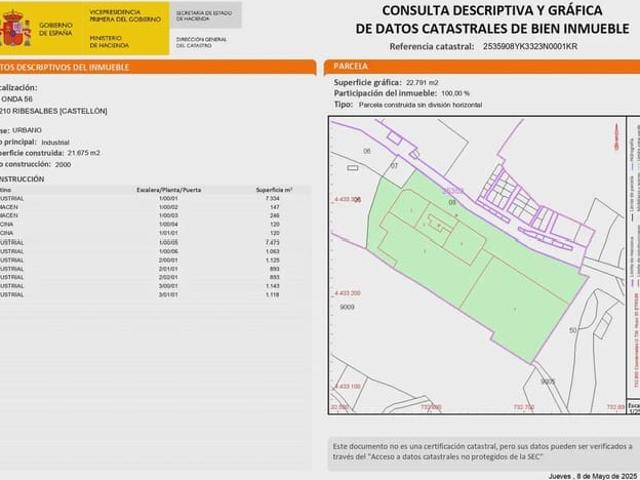This screenshot has height=480, width=640.
Task: Click the '1/01/01' table cell
Action: [x=169, y=233]
